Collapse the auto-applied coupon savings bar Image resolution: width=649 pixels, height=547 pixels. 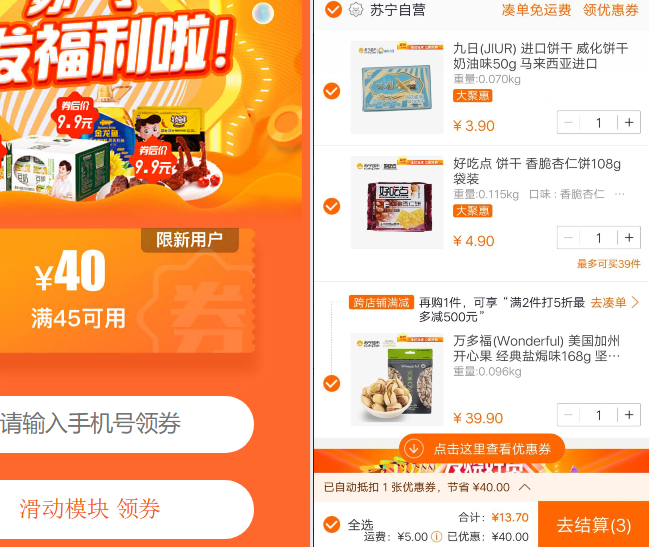(524, 487)
